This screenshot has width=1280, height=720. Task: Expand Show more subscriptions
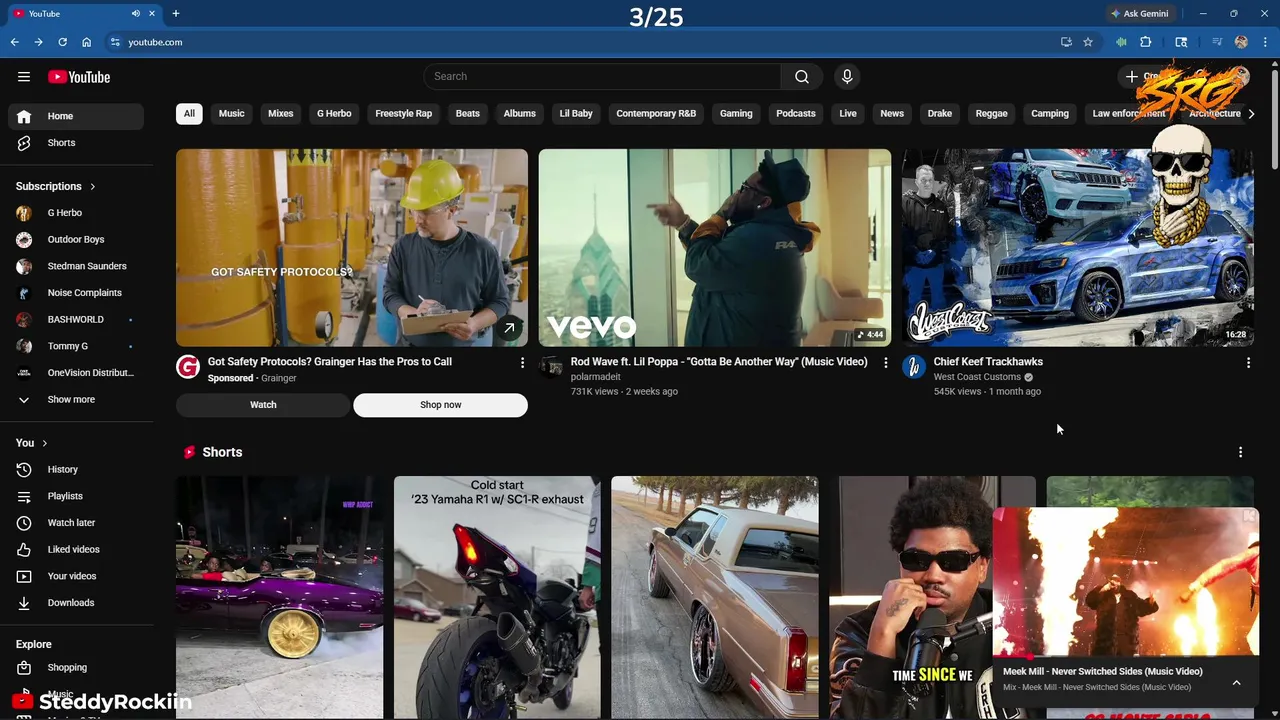point(76,400)
